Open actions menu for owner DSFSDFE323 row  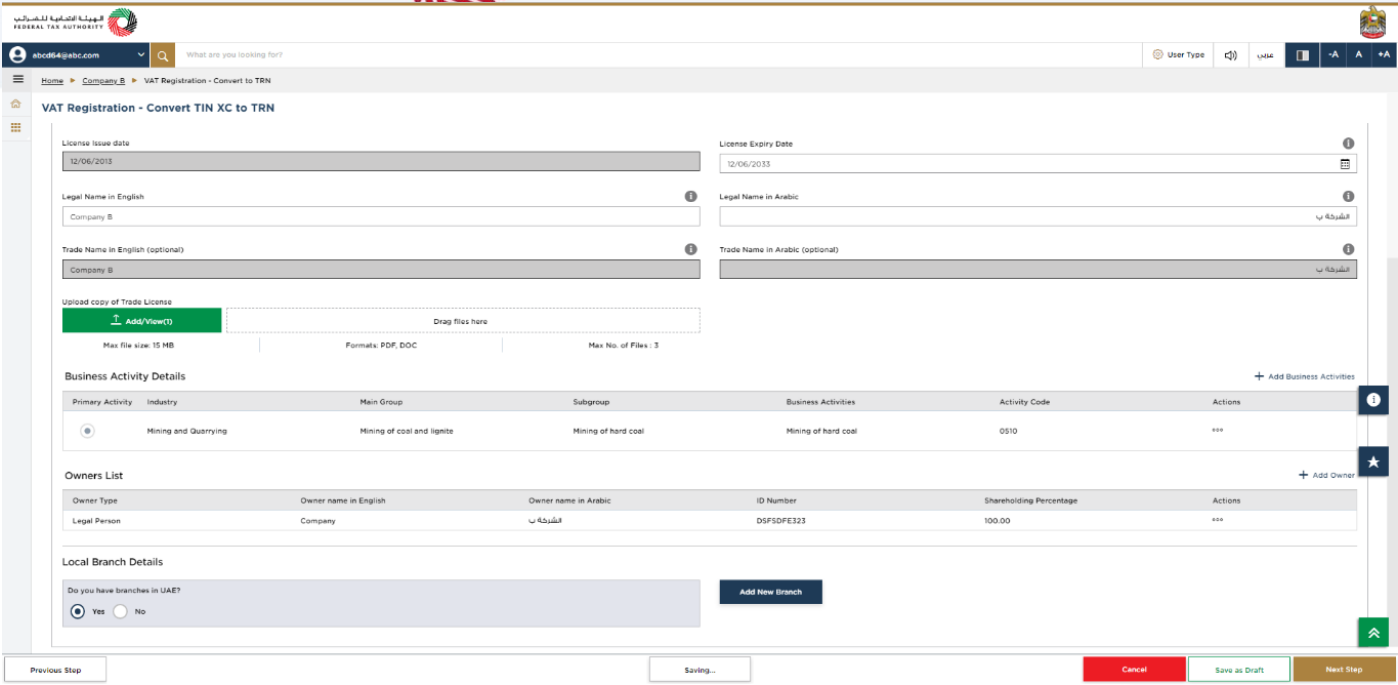1217,520
